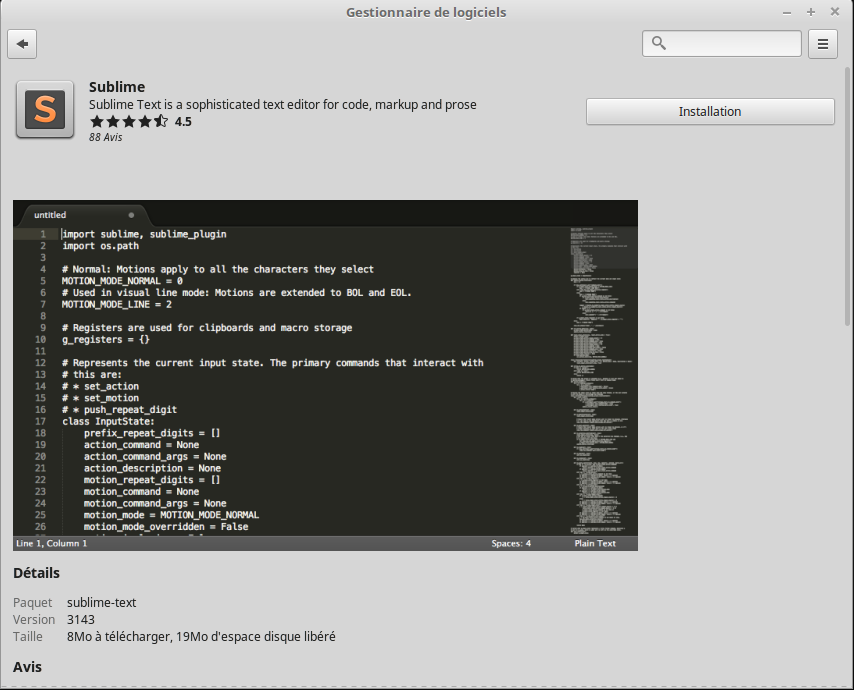Select the package name 'sublime-text'

[x=101, y=602]
